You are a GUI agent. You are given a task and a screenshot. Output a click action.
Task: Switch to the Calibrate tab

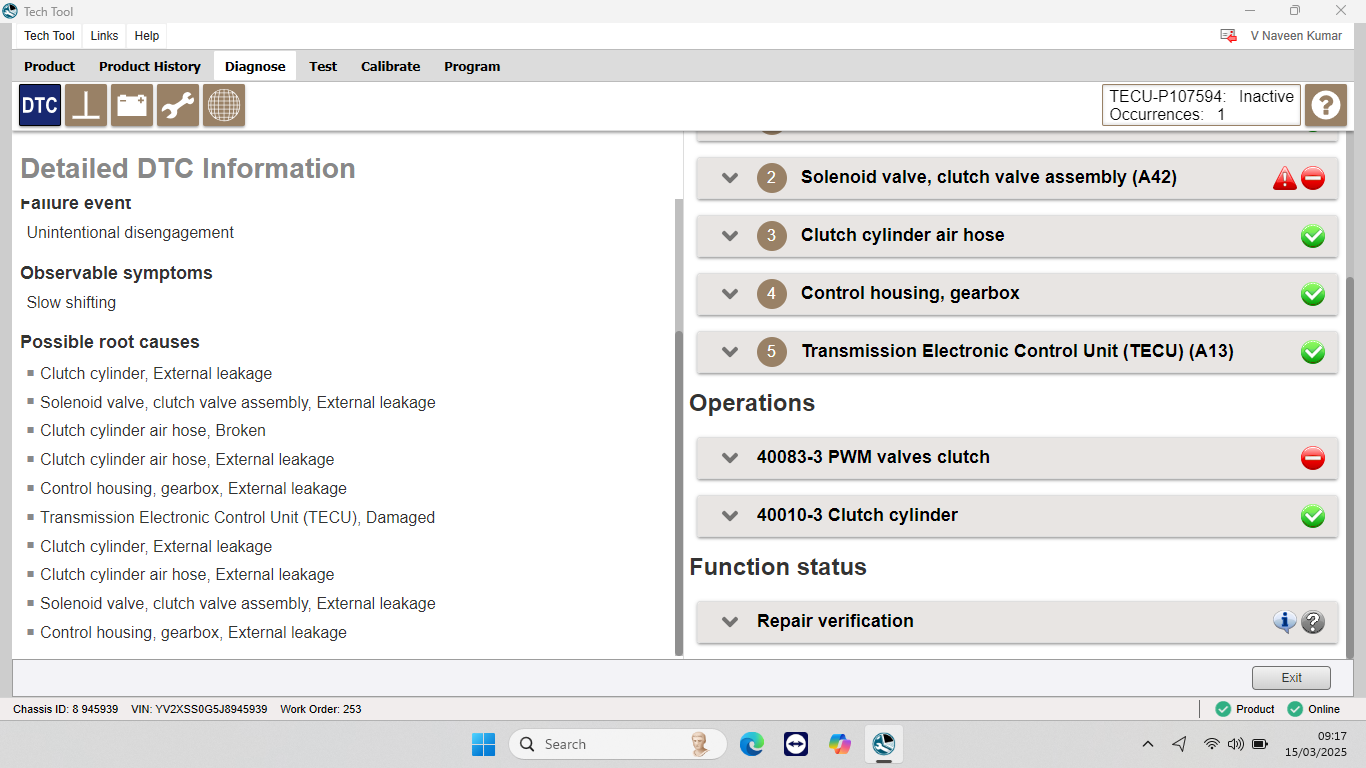coord(391,66)
